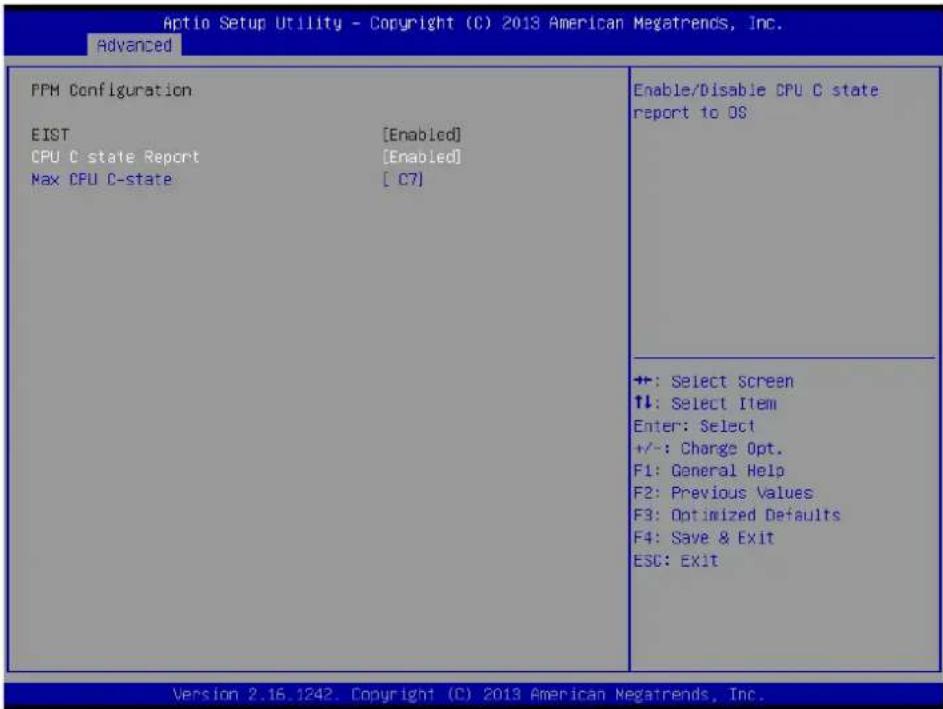Click the 'F3: Optimized Defaults' hint
Viewport: 943px width, 709px height.
pos(737,515)
